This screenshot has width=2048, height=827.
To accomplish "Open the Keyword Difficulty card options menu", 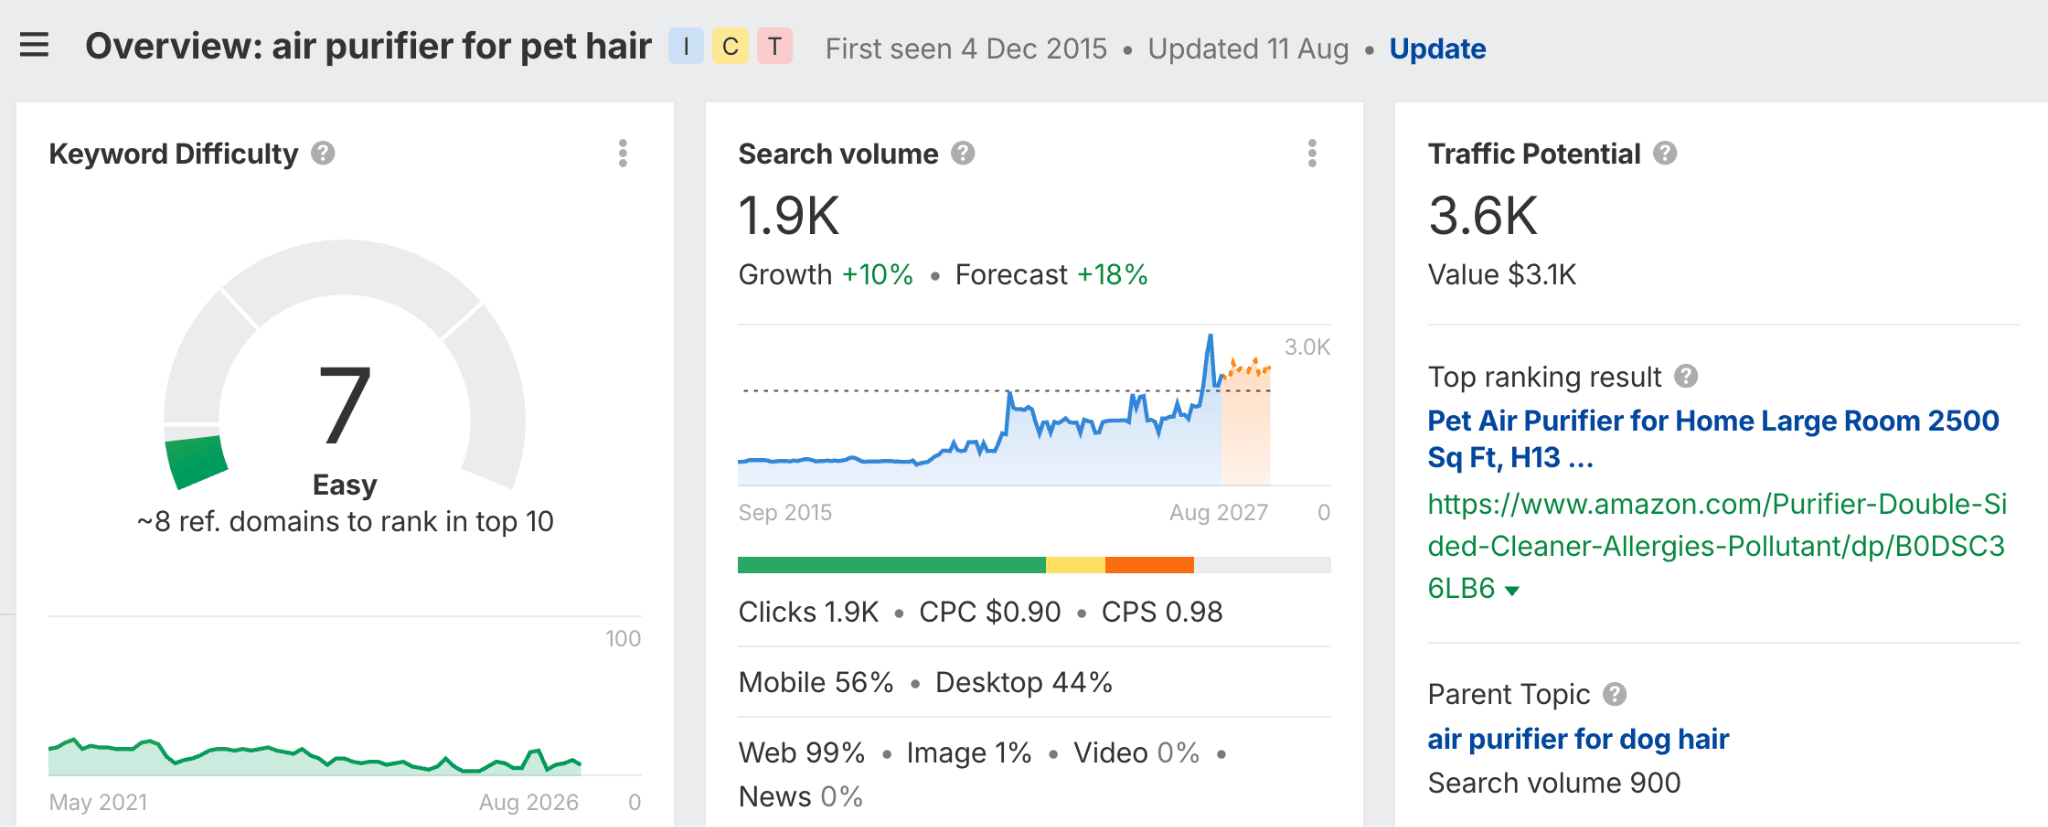I will tap(623, 153).
